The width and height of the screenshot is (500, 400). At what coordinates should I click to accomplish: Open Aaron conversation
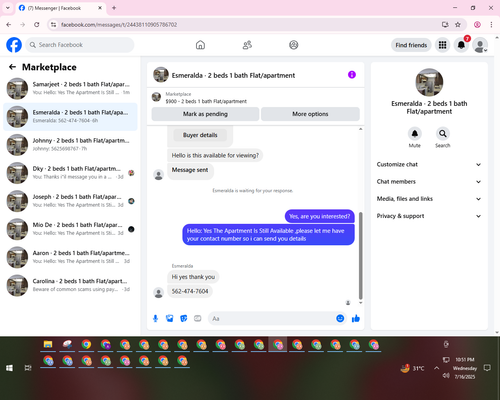(70, 257)
